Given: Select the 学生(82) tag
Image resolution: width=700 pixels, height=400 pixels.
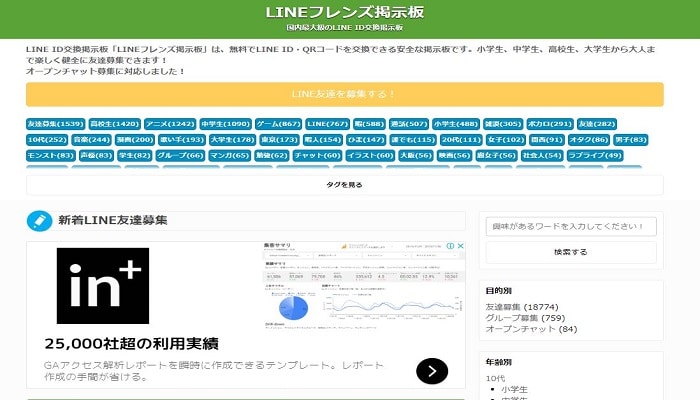Looking at the screenshot, I should tap(135, 155).
